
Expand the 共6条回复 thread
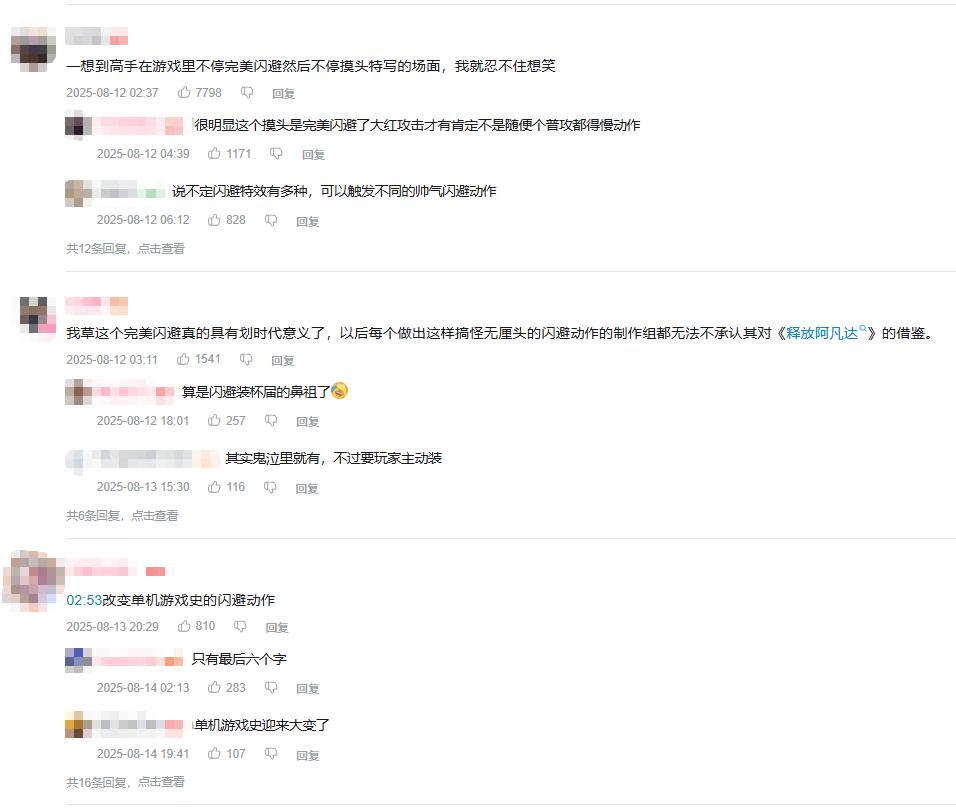tap(122, 516)
